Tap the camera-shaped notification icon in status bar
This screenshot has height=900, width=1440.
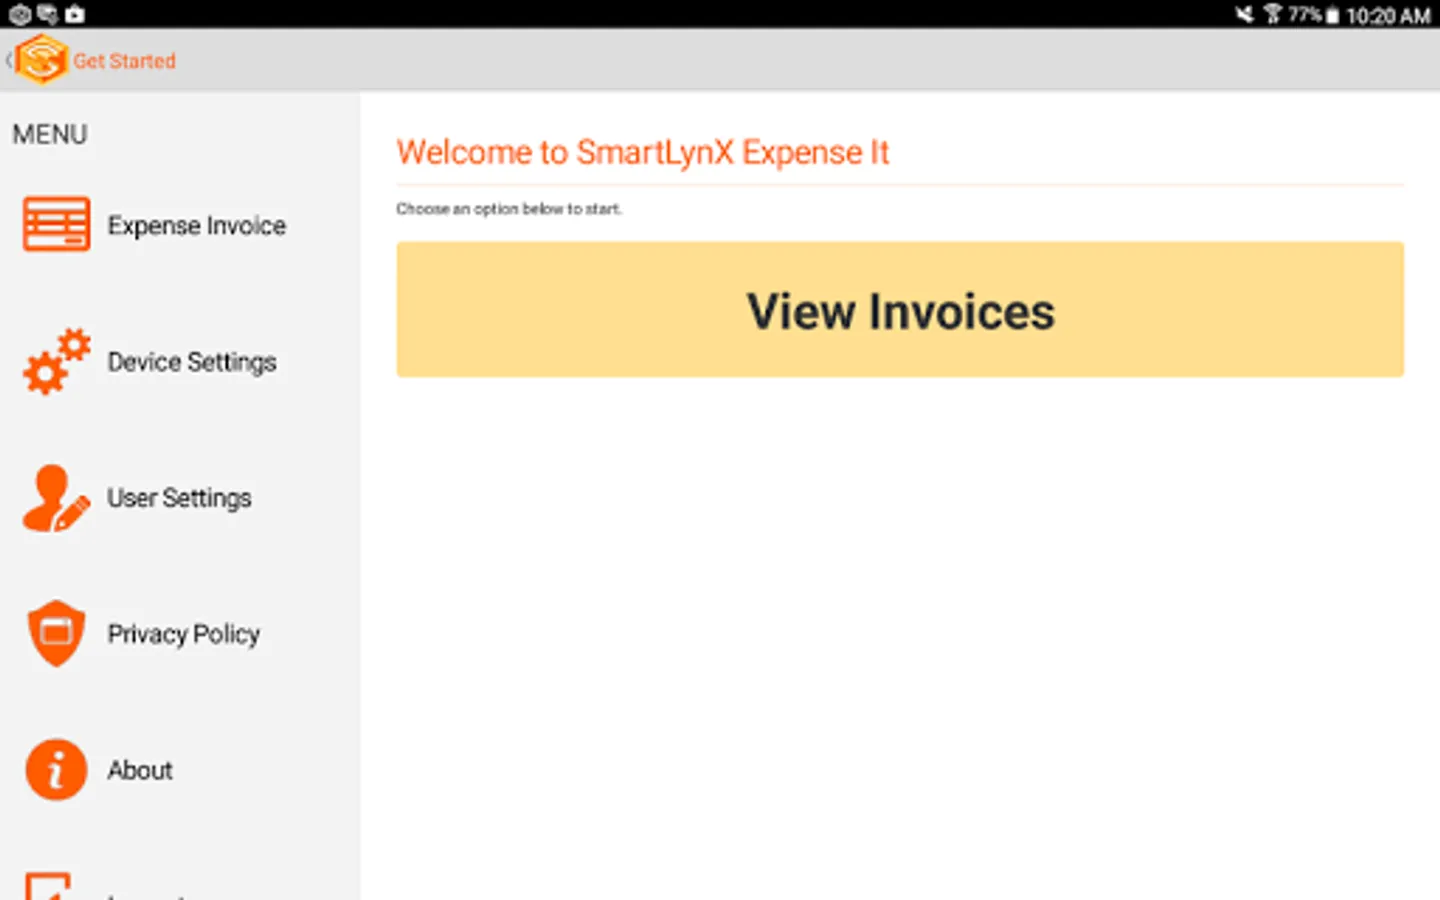75,14
